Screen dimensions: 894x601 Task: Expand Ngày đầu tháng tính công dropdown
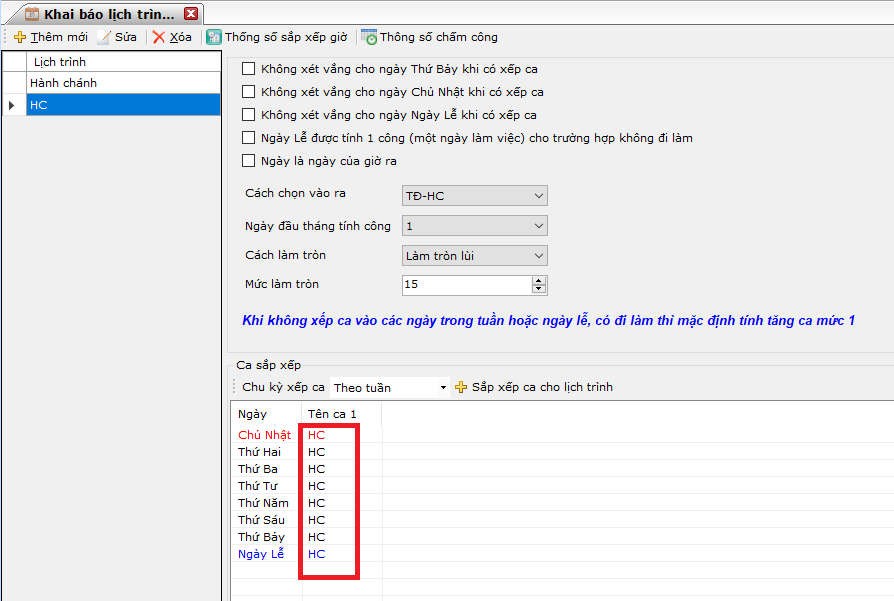coord(539,226)
